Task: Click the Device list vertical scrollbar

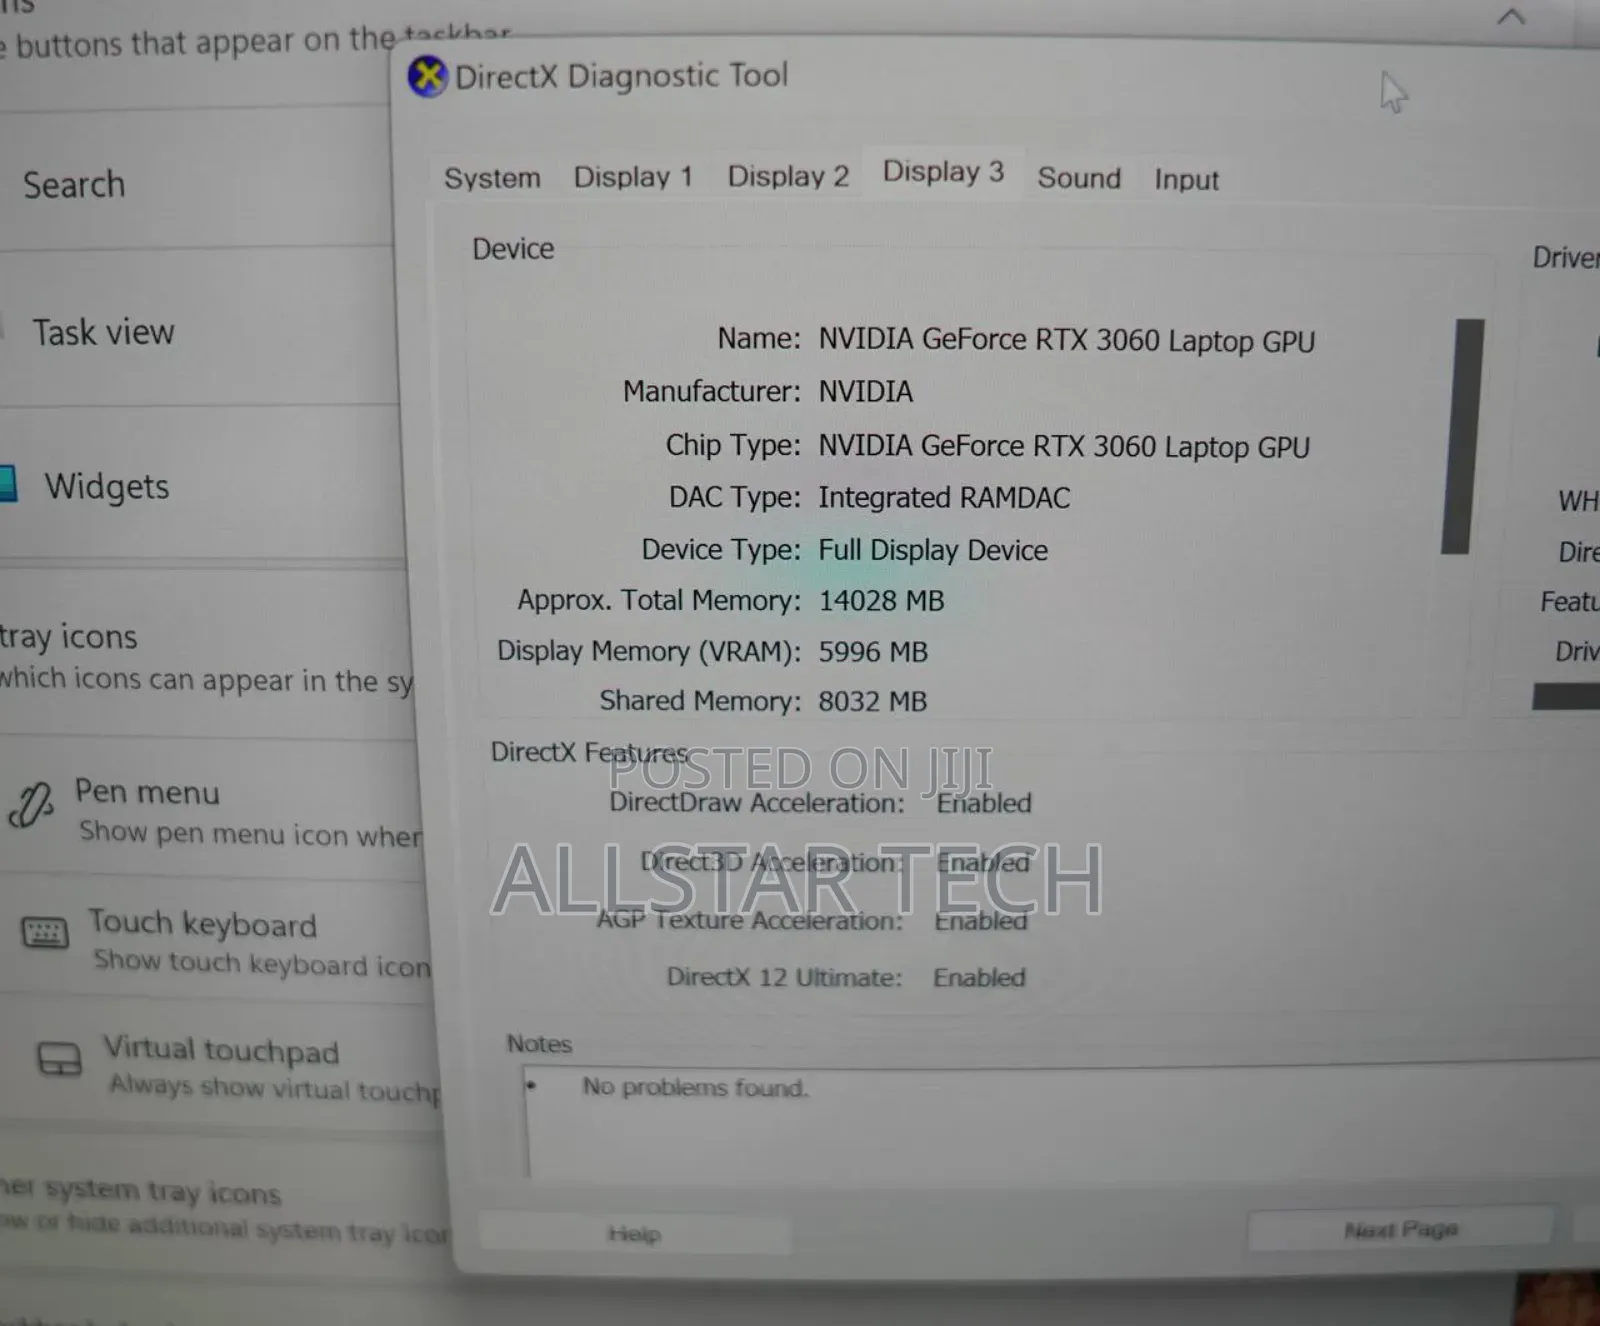Action: coord(1462,436)
